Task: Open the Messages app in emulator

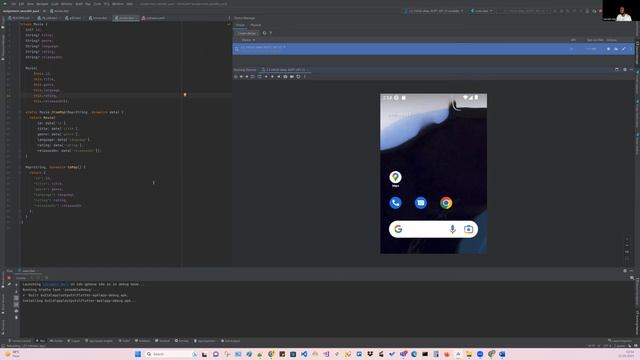Action: pos(421,203)
